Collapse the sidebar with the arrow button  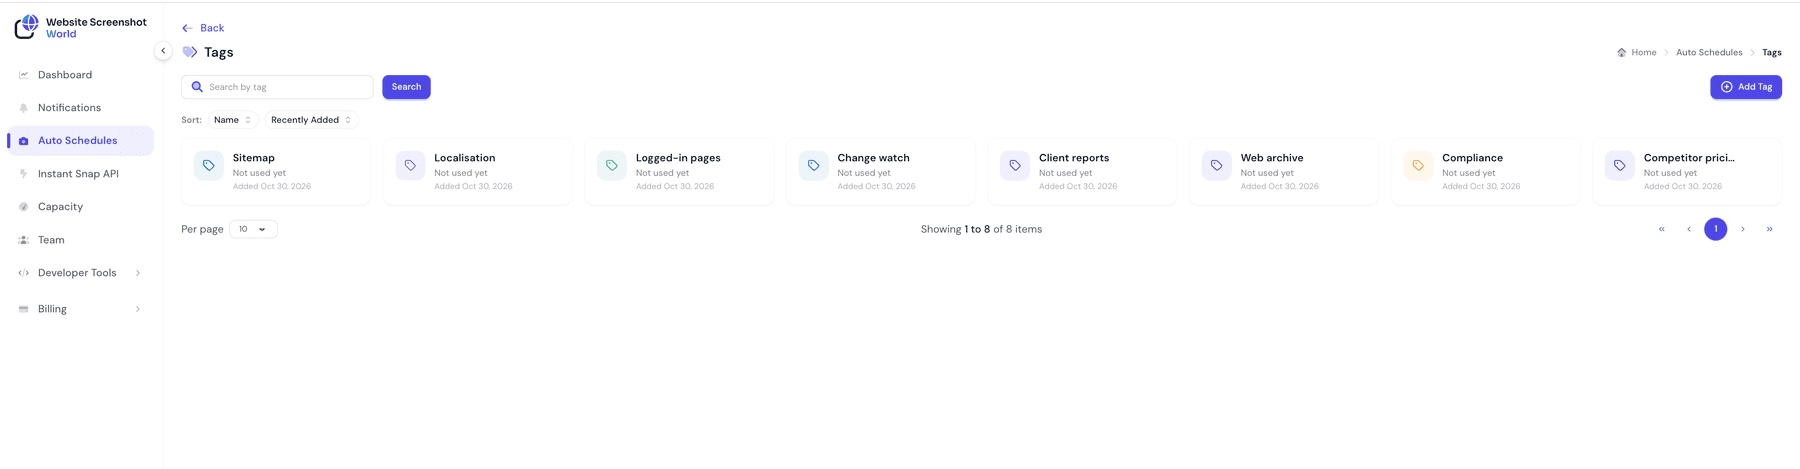163,51
